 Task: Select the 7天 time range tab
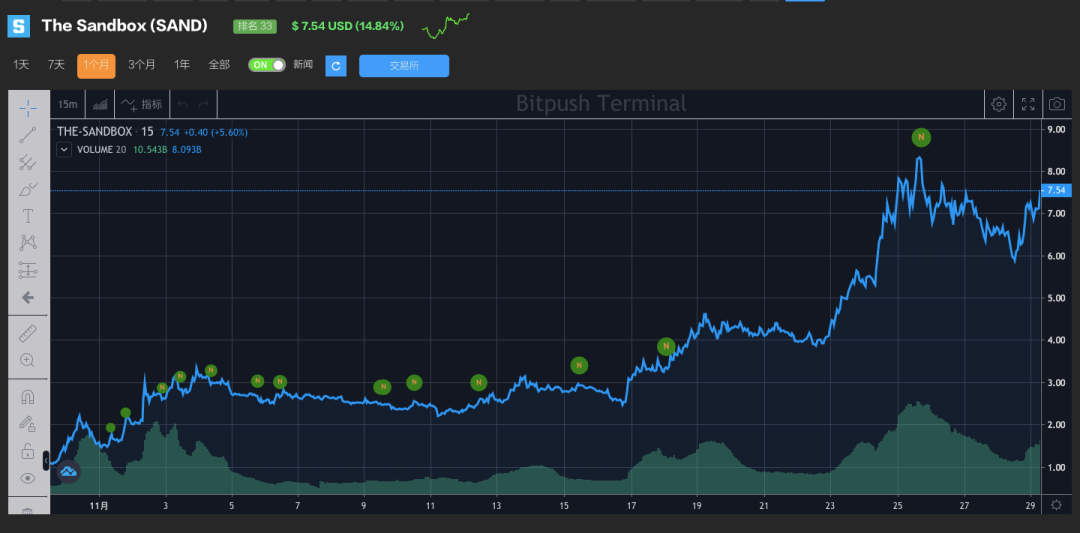56,65
